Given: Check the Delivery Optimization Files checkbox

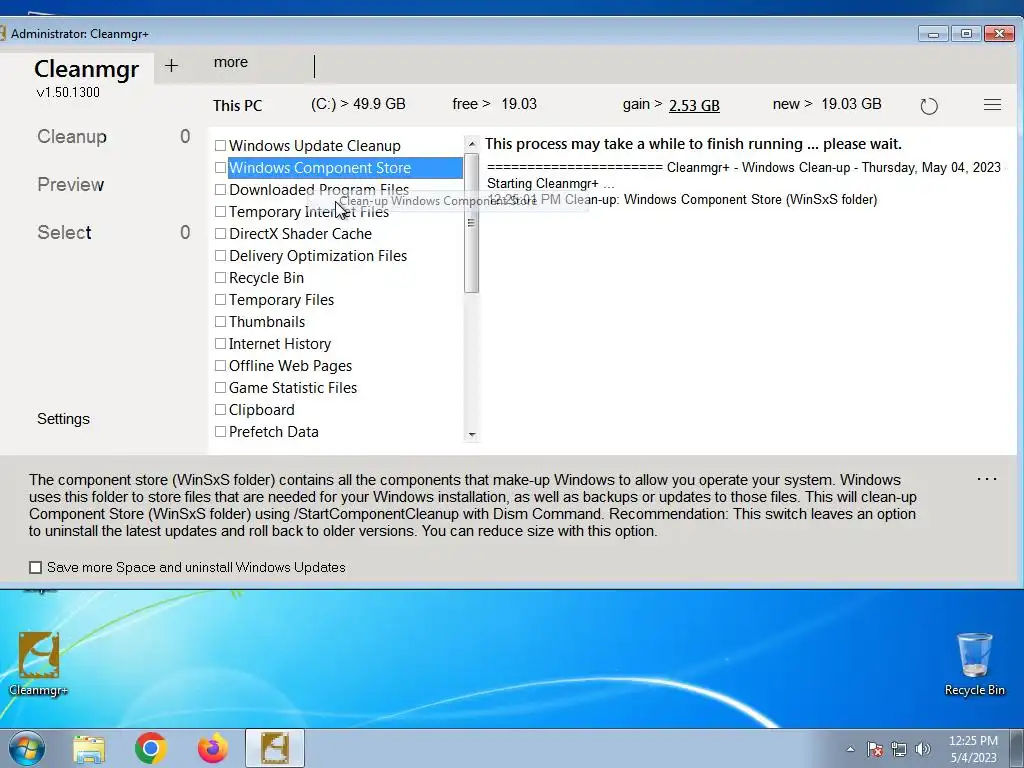Looking at the screenshot, I should click(x=221, y=256).
